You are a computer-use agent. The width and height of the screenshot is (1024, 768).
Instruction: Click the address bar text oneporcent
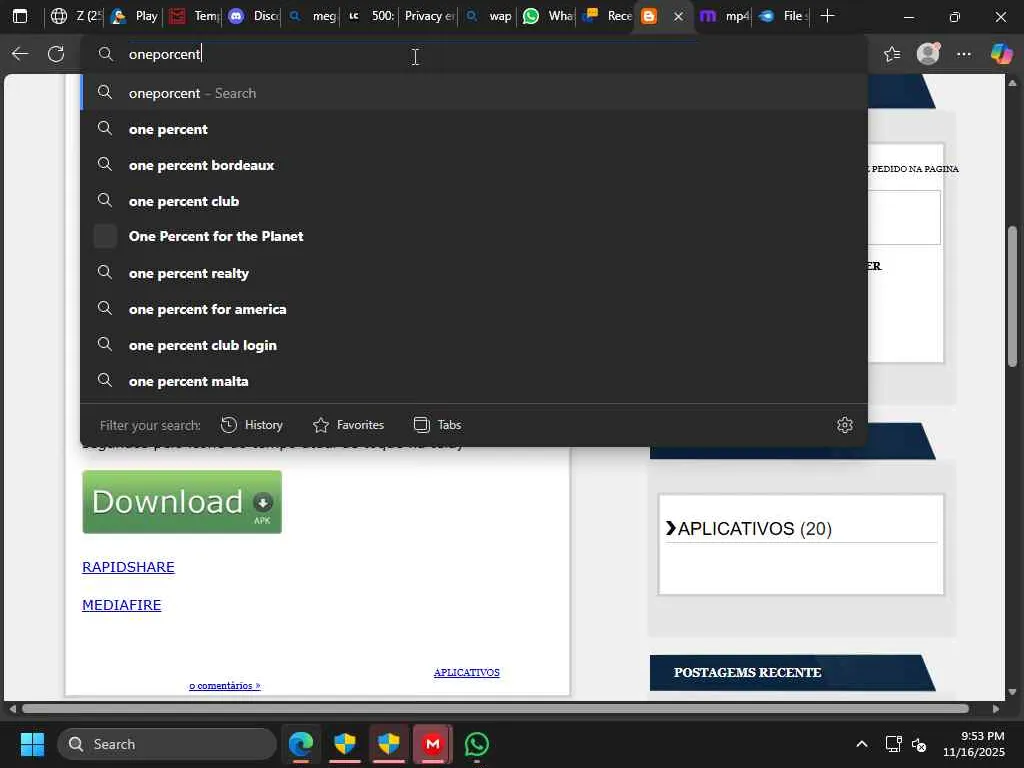pos(165,54)
